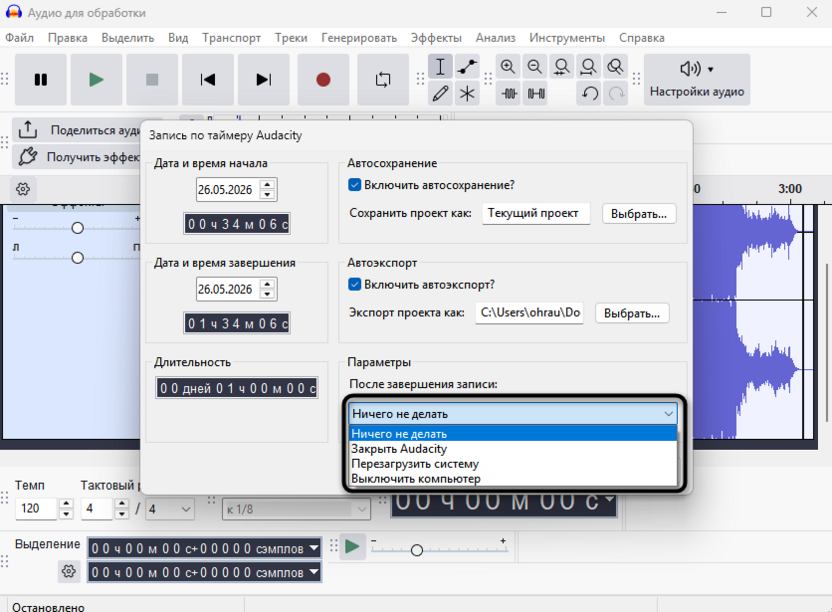Start playback with the green Play button
This screenshot has width=832, height=612.
pyautogui.click(x=96, y=80)
